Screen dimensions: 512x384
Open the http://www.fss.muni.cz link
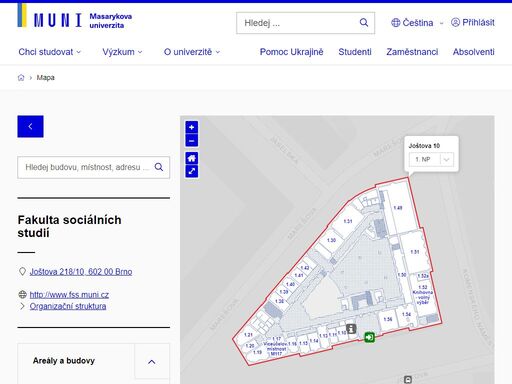(69, 295)
